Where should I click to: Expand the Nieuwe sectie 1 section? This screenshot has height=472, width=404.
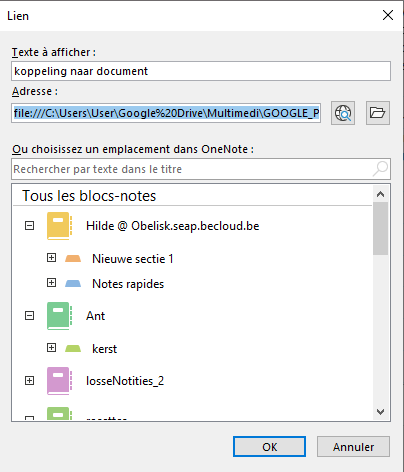(51, 257)
